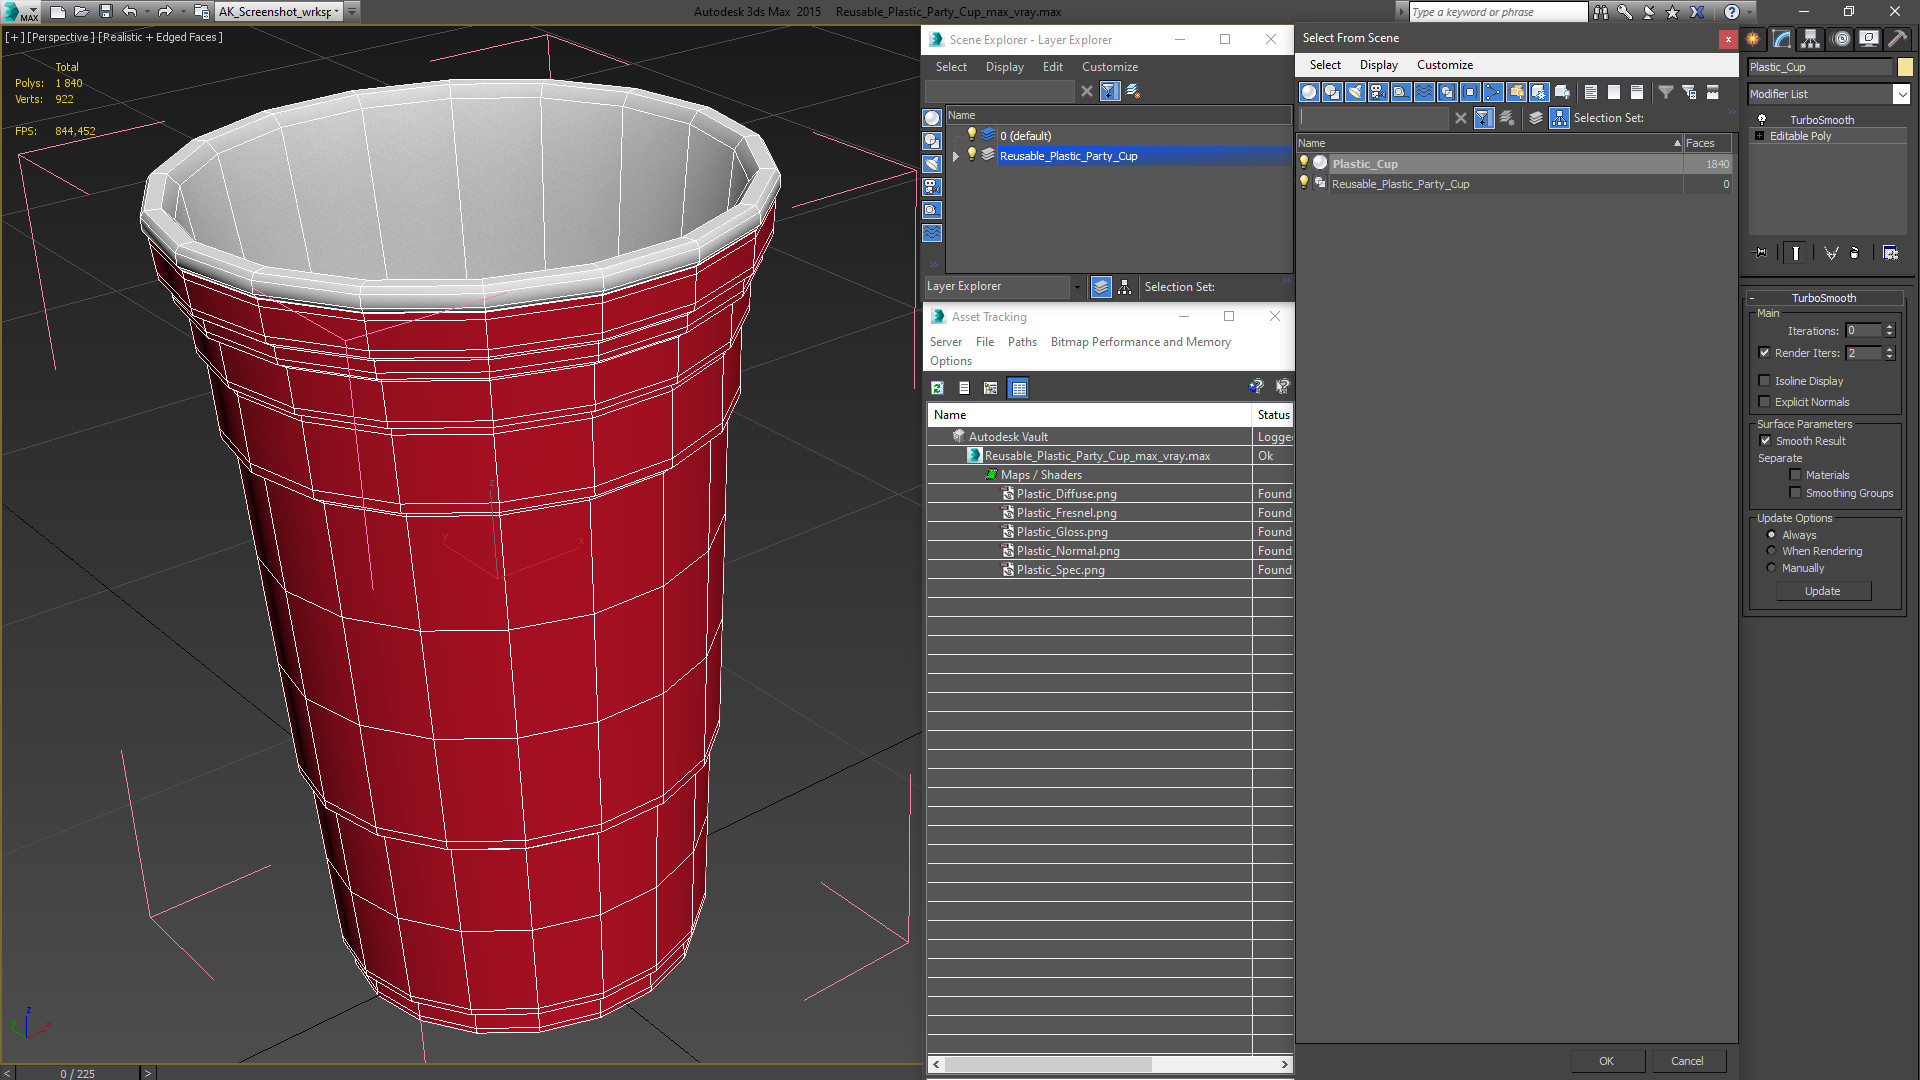This screenshot has width=1920, height=1080.
Task: Toggle Display Shapes filter in Select From Scene
Action: click(x=1332, y=92)
